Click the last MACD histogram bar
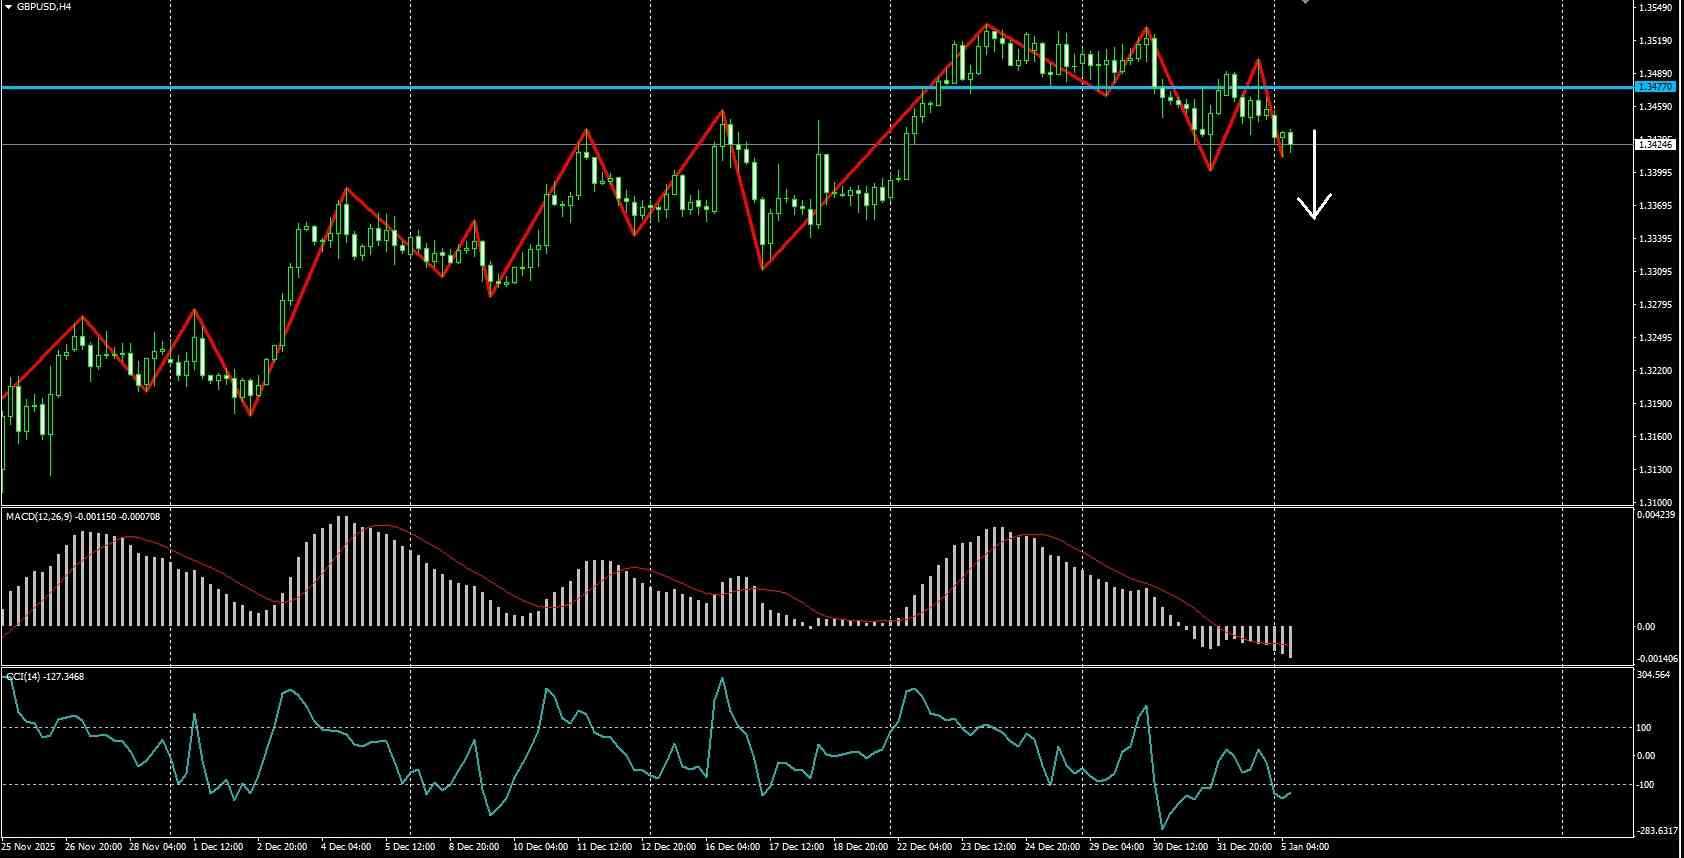Screen dimensions: 1684x858 point(1291,642)
